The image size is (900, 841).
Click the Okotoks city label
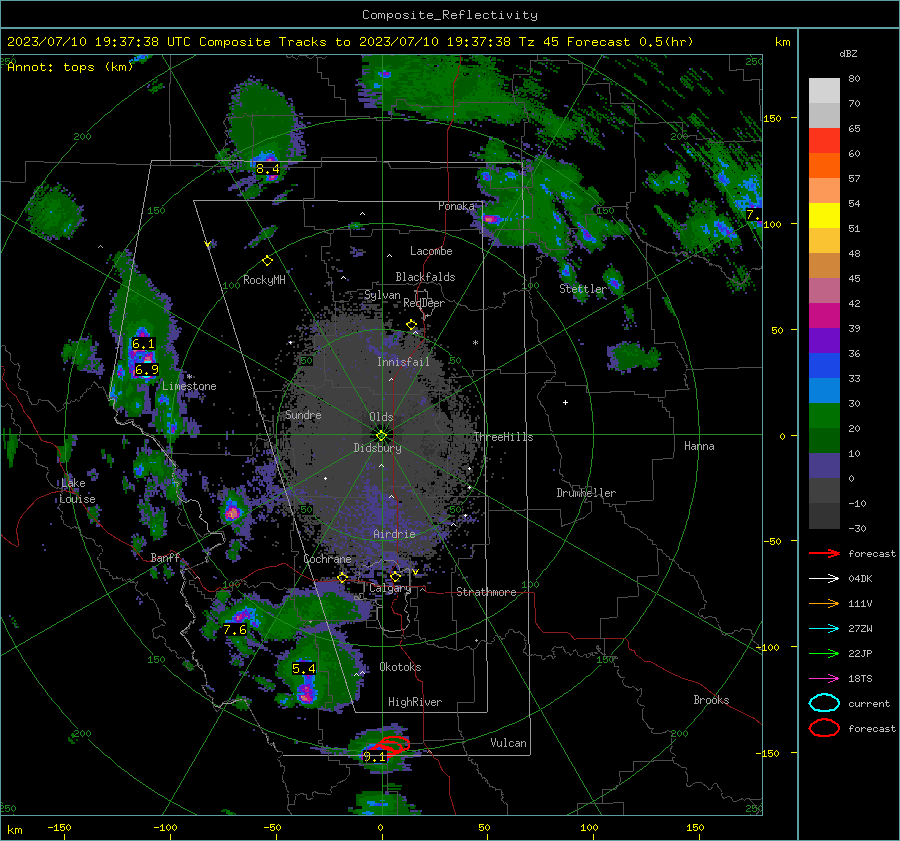pos(400,668)
